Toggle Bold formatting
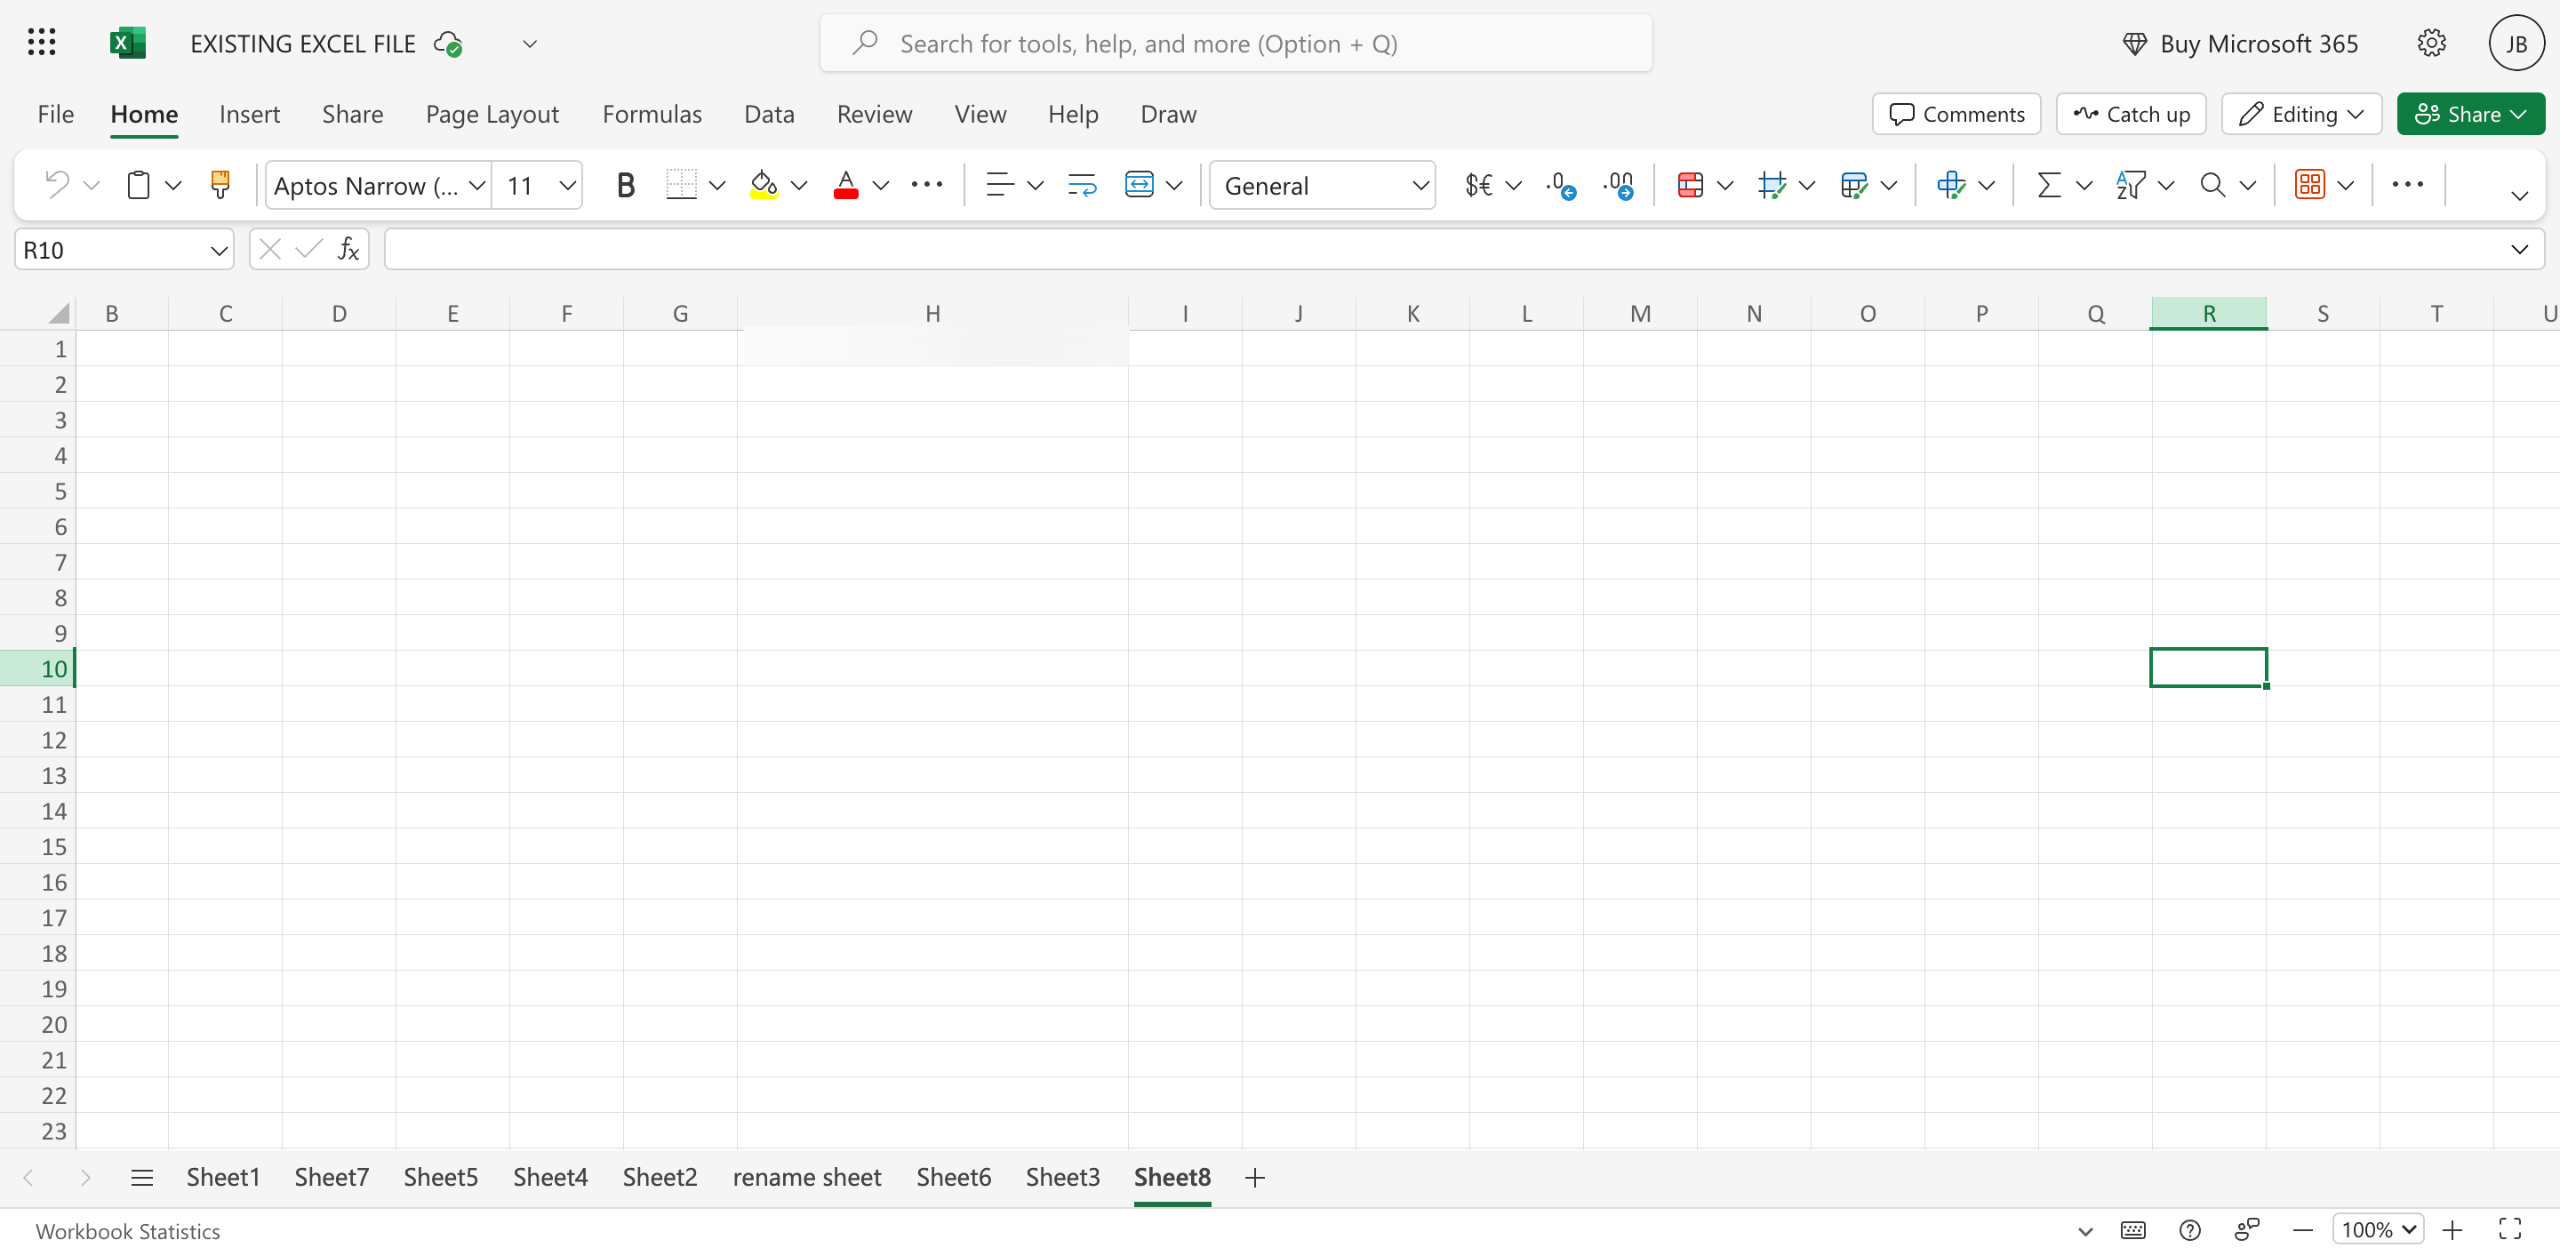Screen dimensions: 2560x1248 (x=625, y=185)
